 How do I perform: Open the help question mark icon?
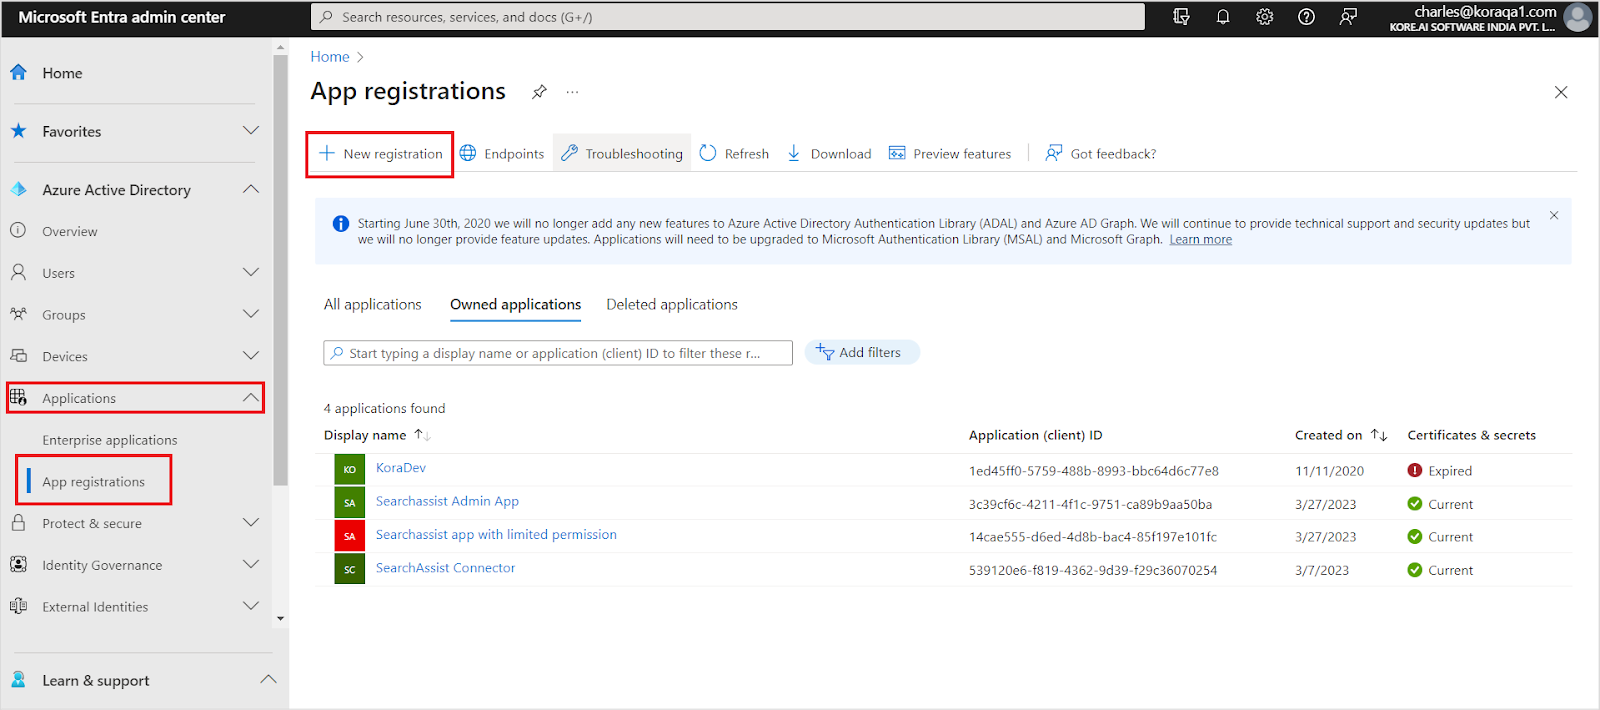click(1306, 17)
